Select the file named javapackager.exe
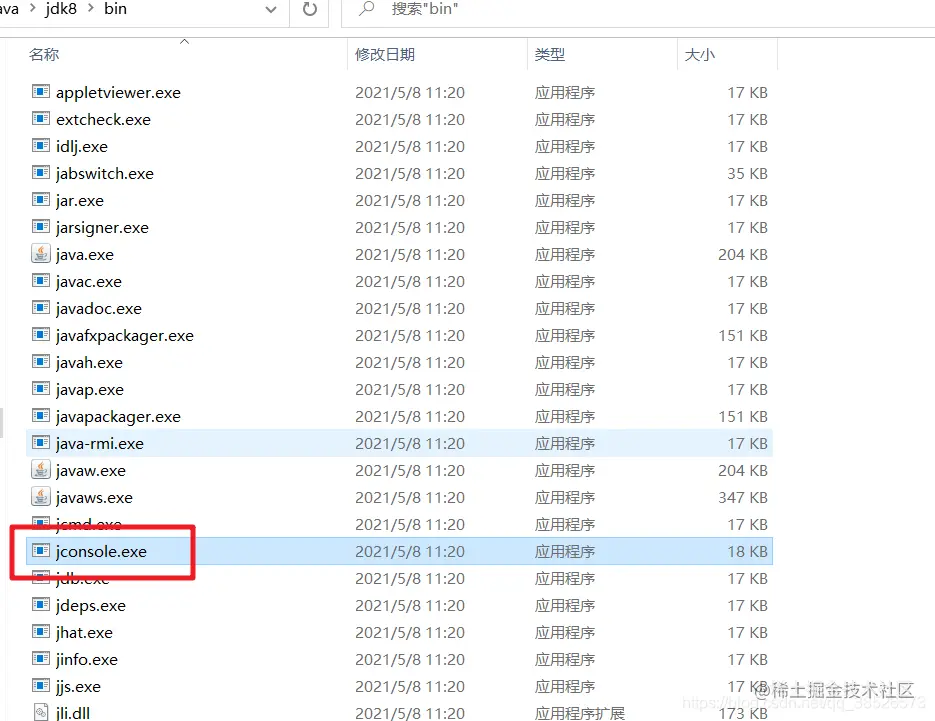This screenshot has width=935, height=721. point(118,416)
